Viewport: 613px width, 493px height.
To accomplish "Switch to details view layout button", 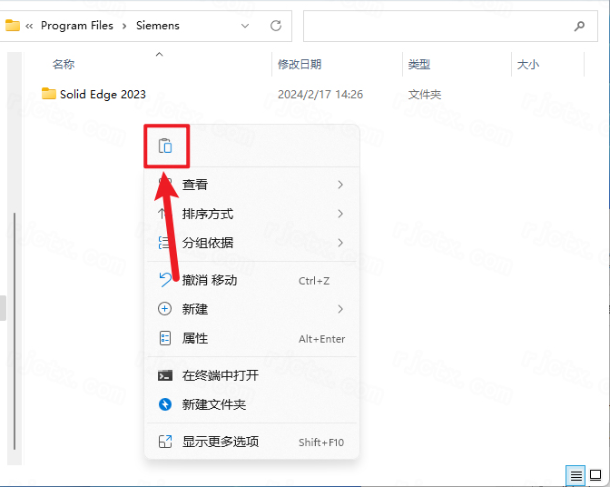I will (x=575, y=474).
